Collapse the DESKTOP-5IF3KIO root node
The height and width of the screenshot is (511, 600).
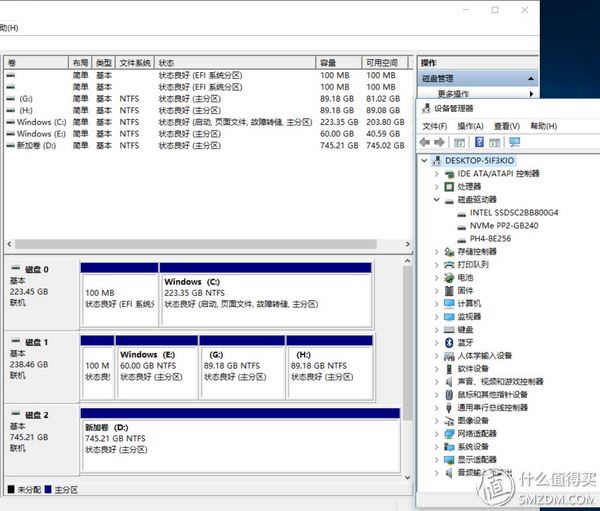click(424, 160)
